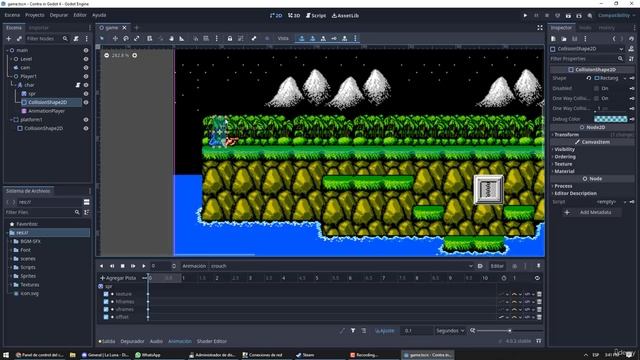Toggle visibility of main node

(86, 50)
